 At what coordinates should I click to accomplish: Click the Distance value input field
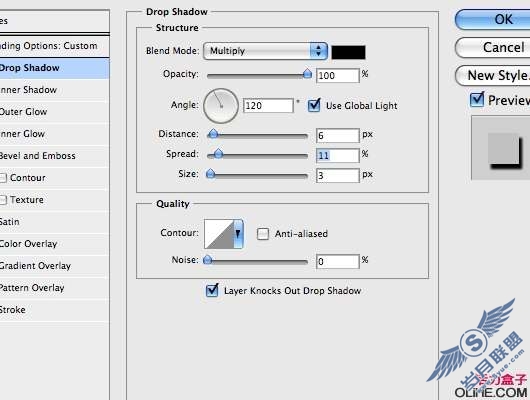pos(337,136)
